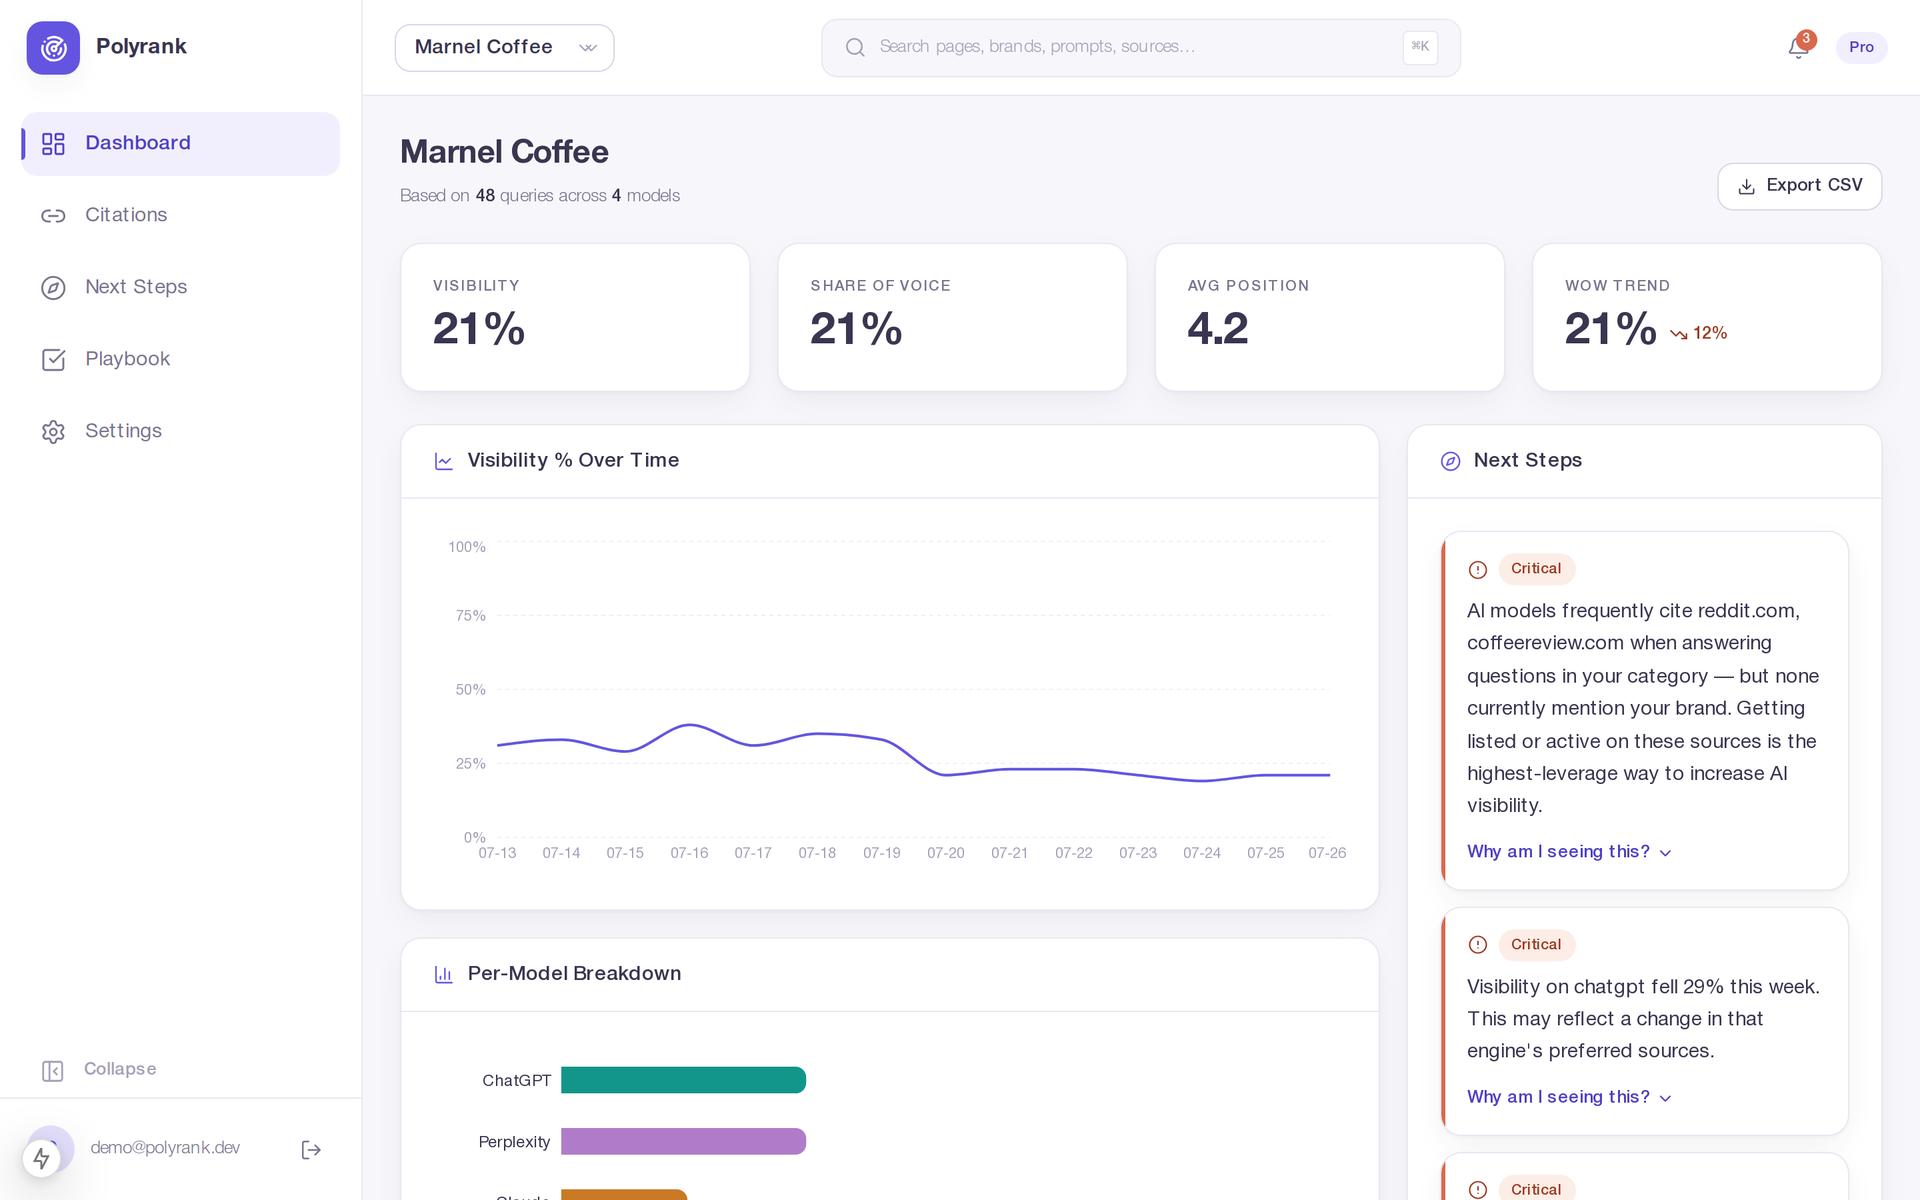Go to the Dashboard menu item

pos(180,144)
